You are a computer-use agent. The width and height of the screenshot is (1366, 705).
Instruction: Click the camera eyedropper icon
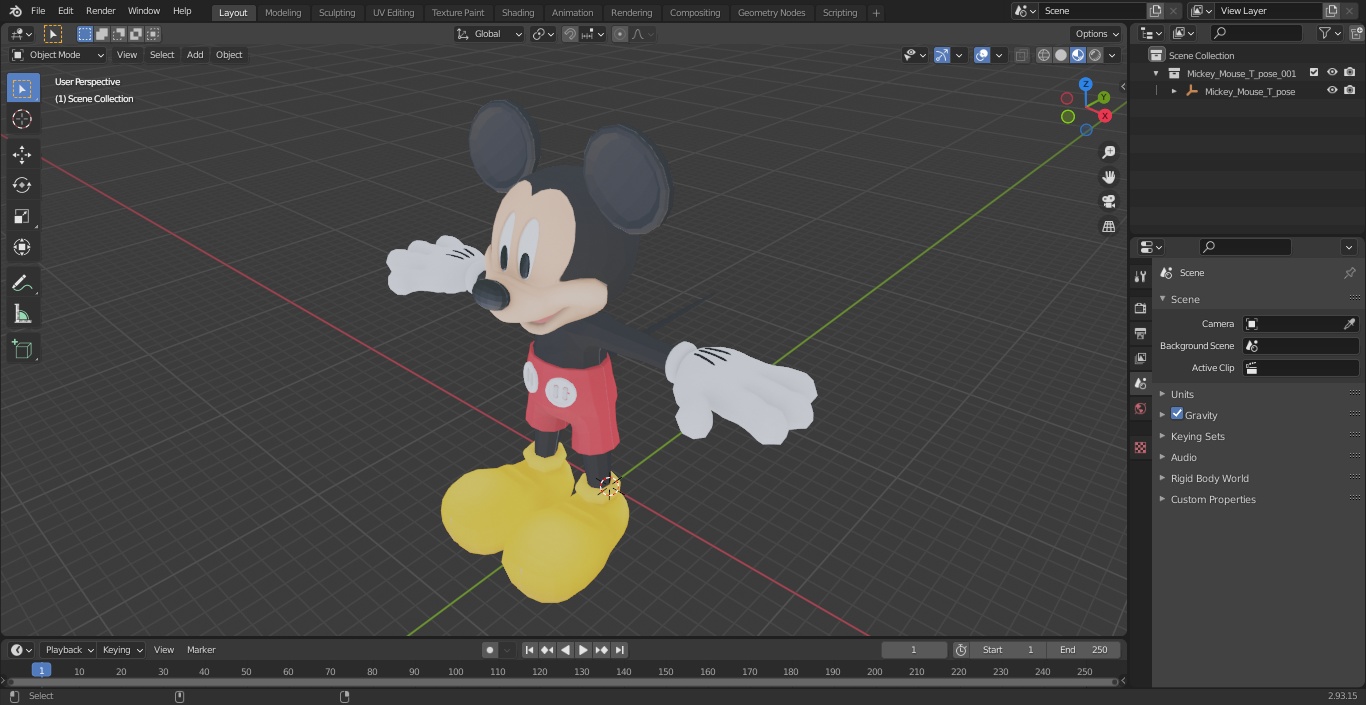(x=1349, y=324)
